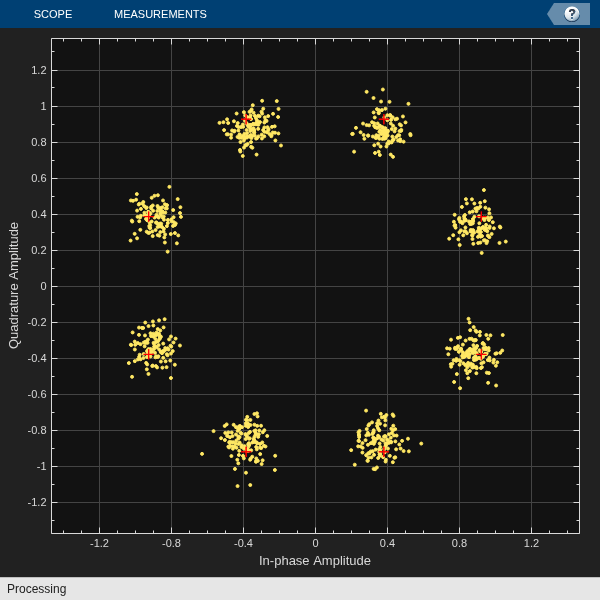Click the In-phase Amplitude axis label

point(315,561)
